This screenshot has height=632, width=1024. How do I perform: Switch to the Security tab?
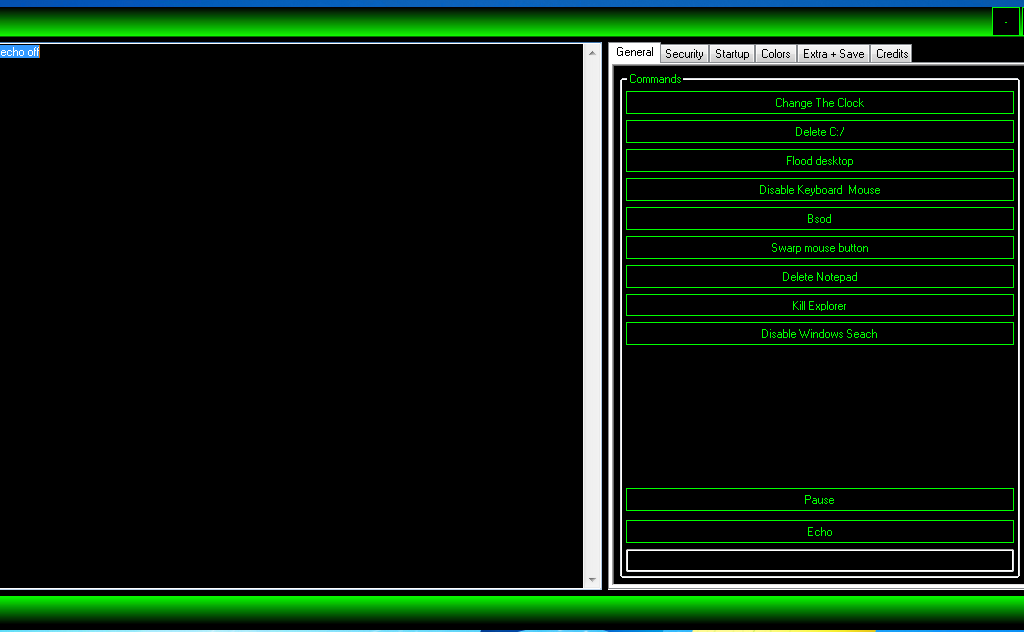[683, 53]
